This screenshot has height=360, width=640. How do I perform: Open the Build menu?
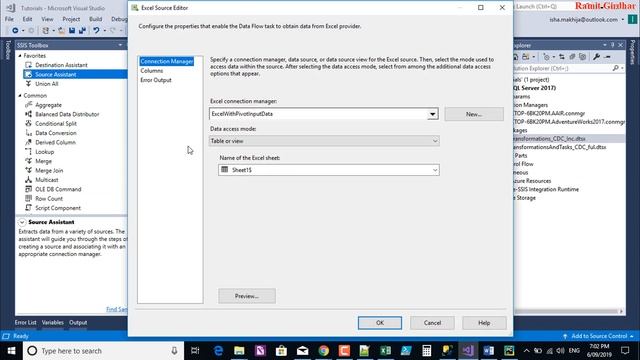tap(96, 19)
